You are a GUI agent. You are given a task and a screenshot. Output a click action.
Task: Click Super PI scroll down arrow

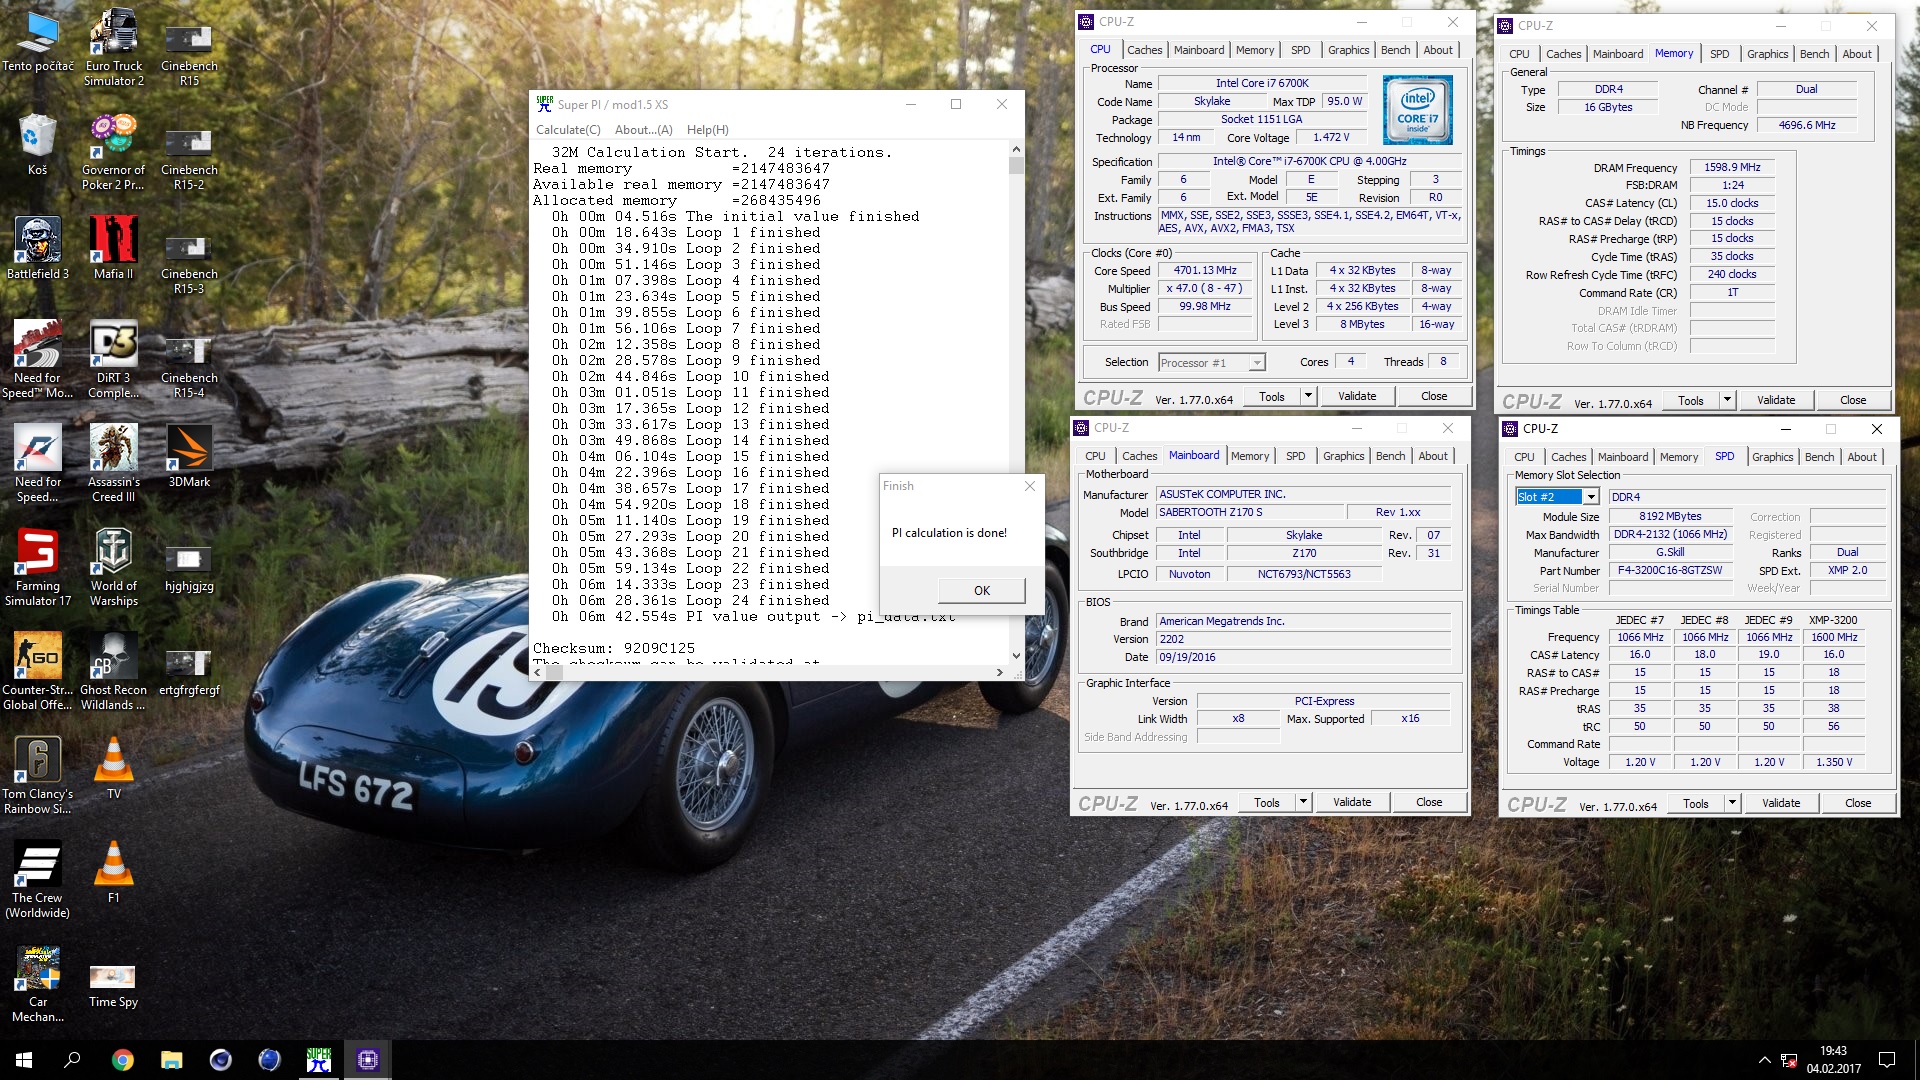(x=1016, y=656)
